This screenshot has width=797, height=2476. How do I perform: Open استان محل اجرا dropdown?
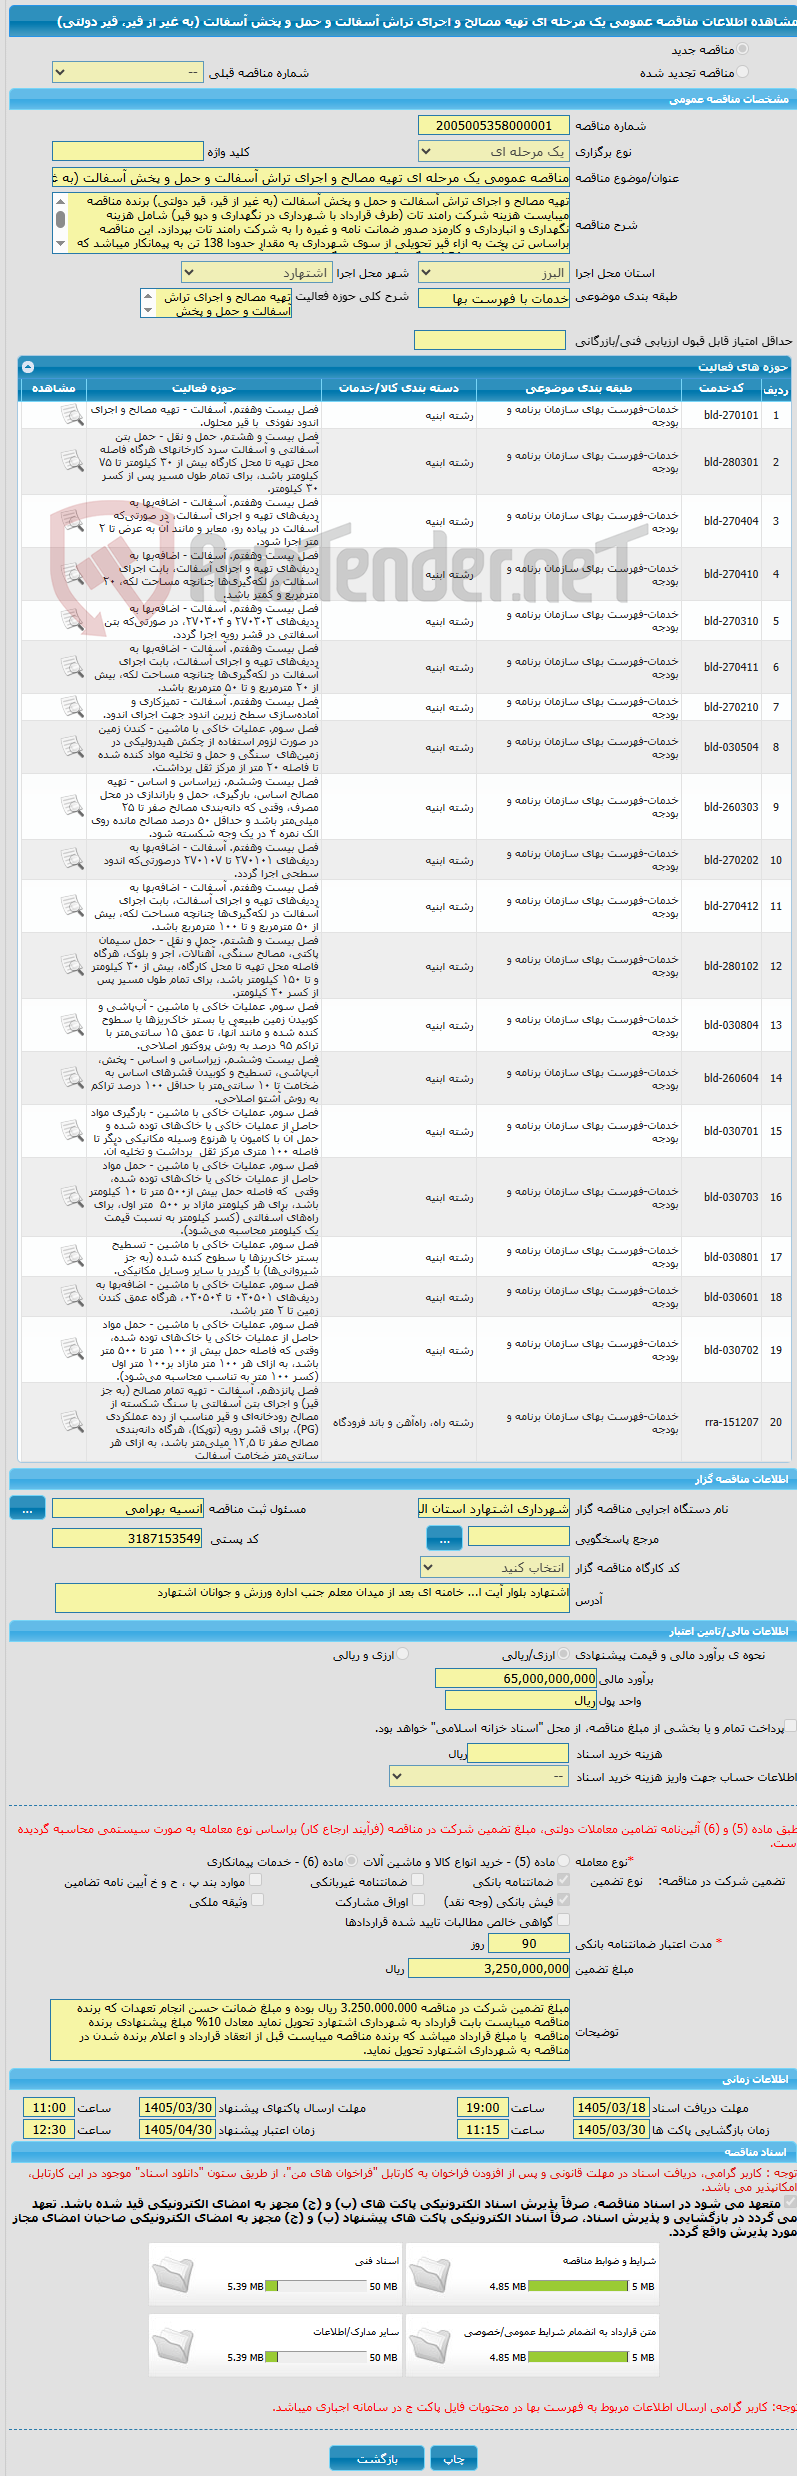click(x=494, y=272)
